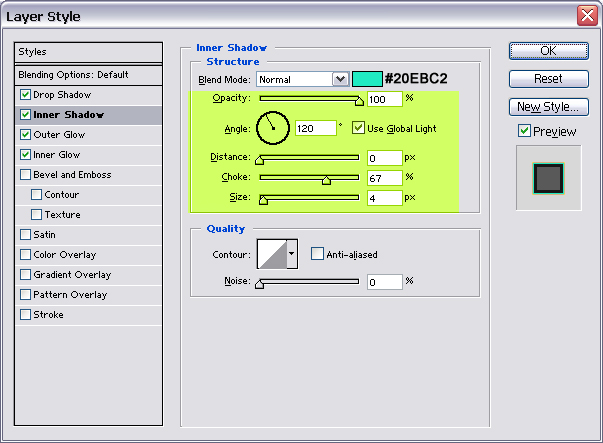The width and height of the screenshot is (603, 443).
Task: Toggle Use Global Light checkbox
Action: [359, 128]
